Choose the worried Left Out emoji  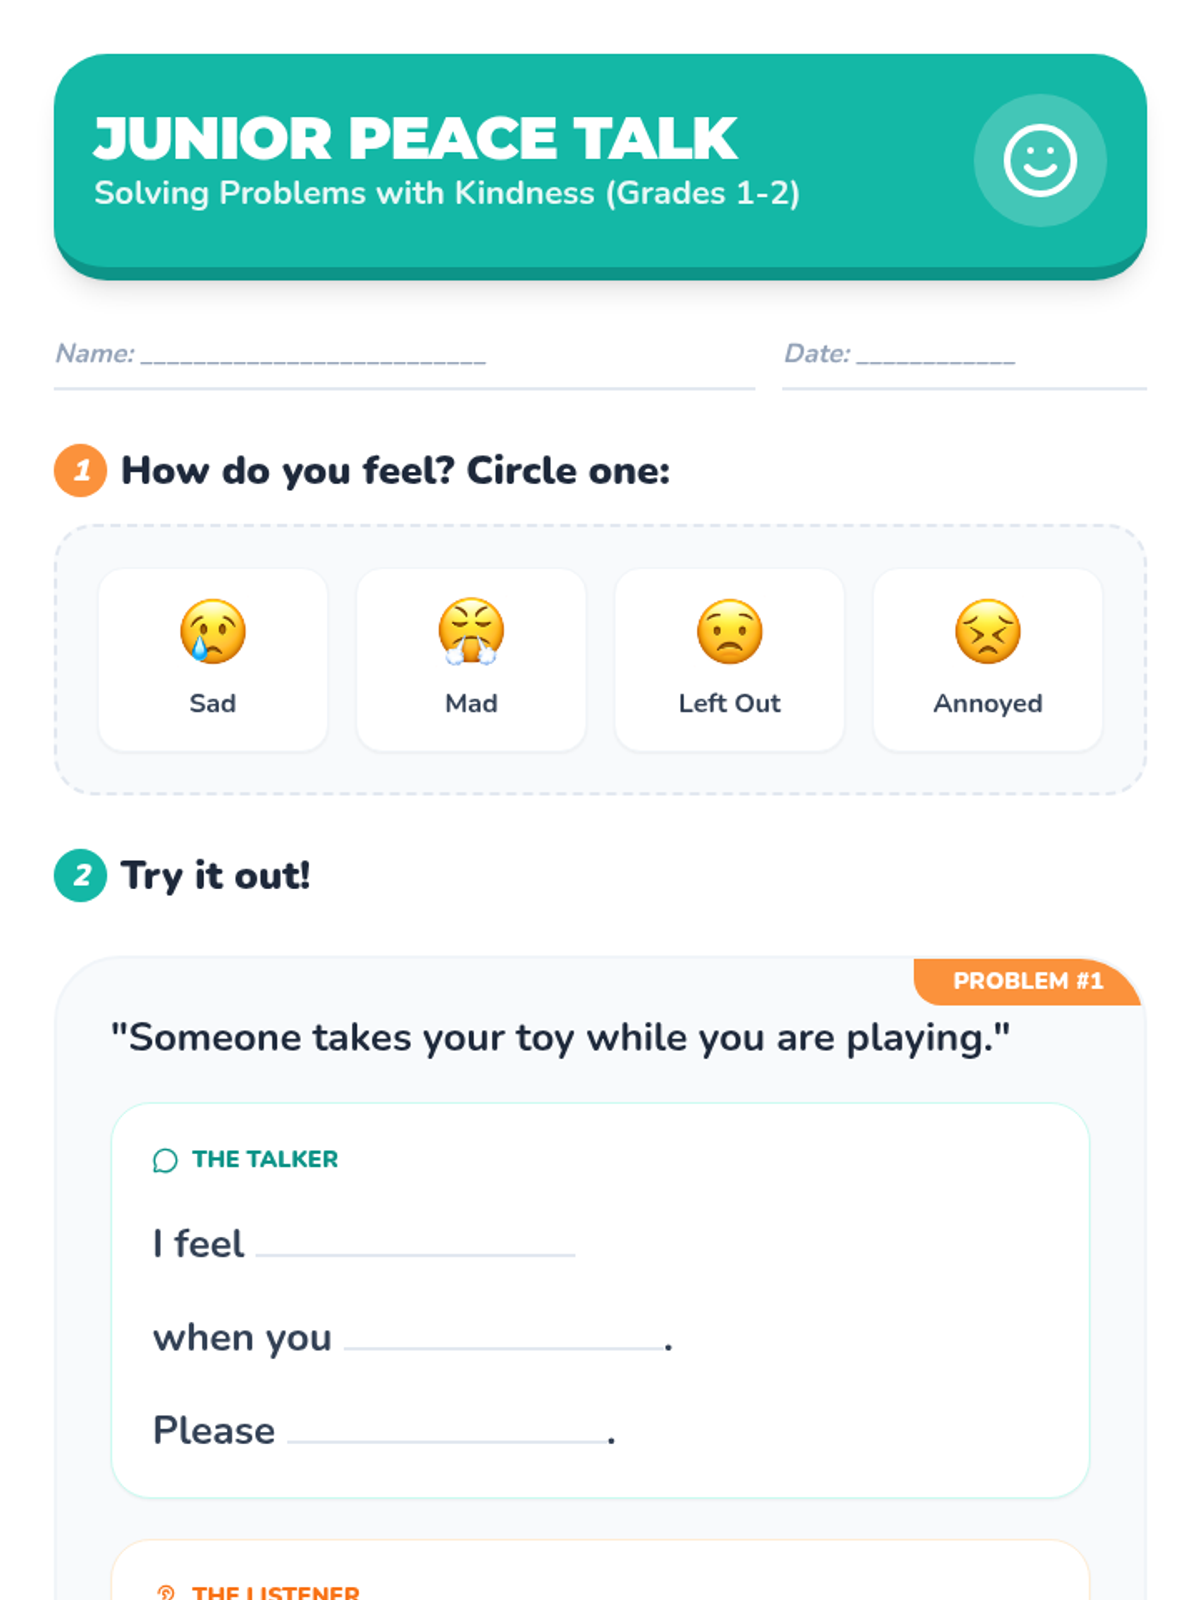click(730, 631)
